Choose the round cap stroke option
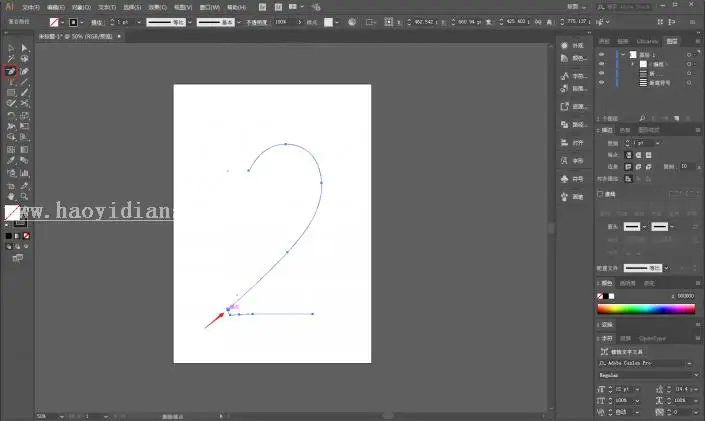The width and height of the screenshot is (705, 421). (638, 155)
